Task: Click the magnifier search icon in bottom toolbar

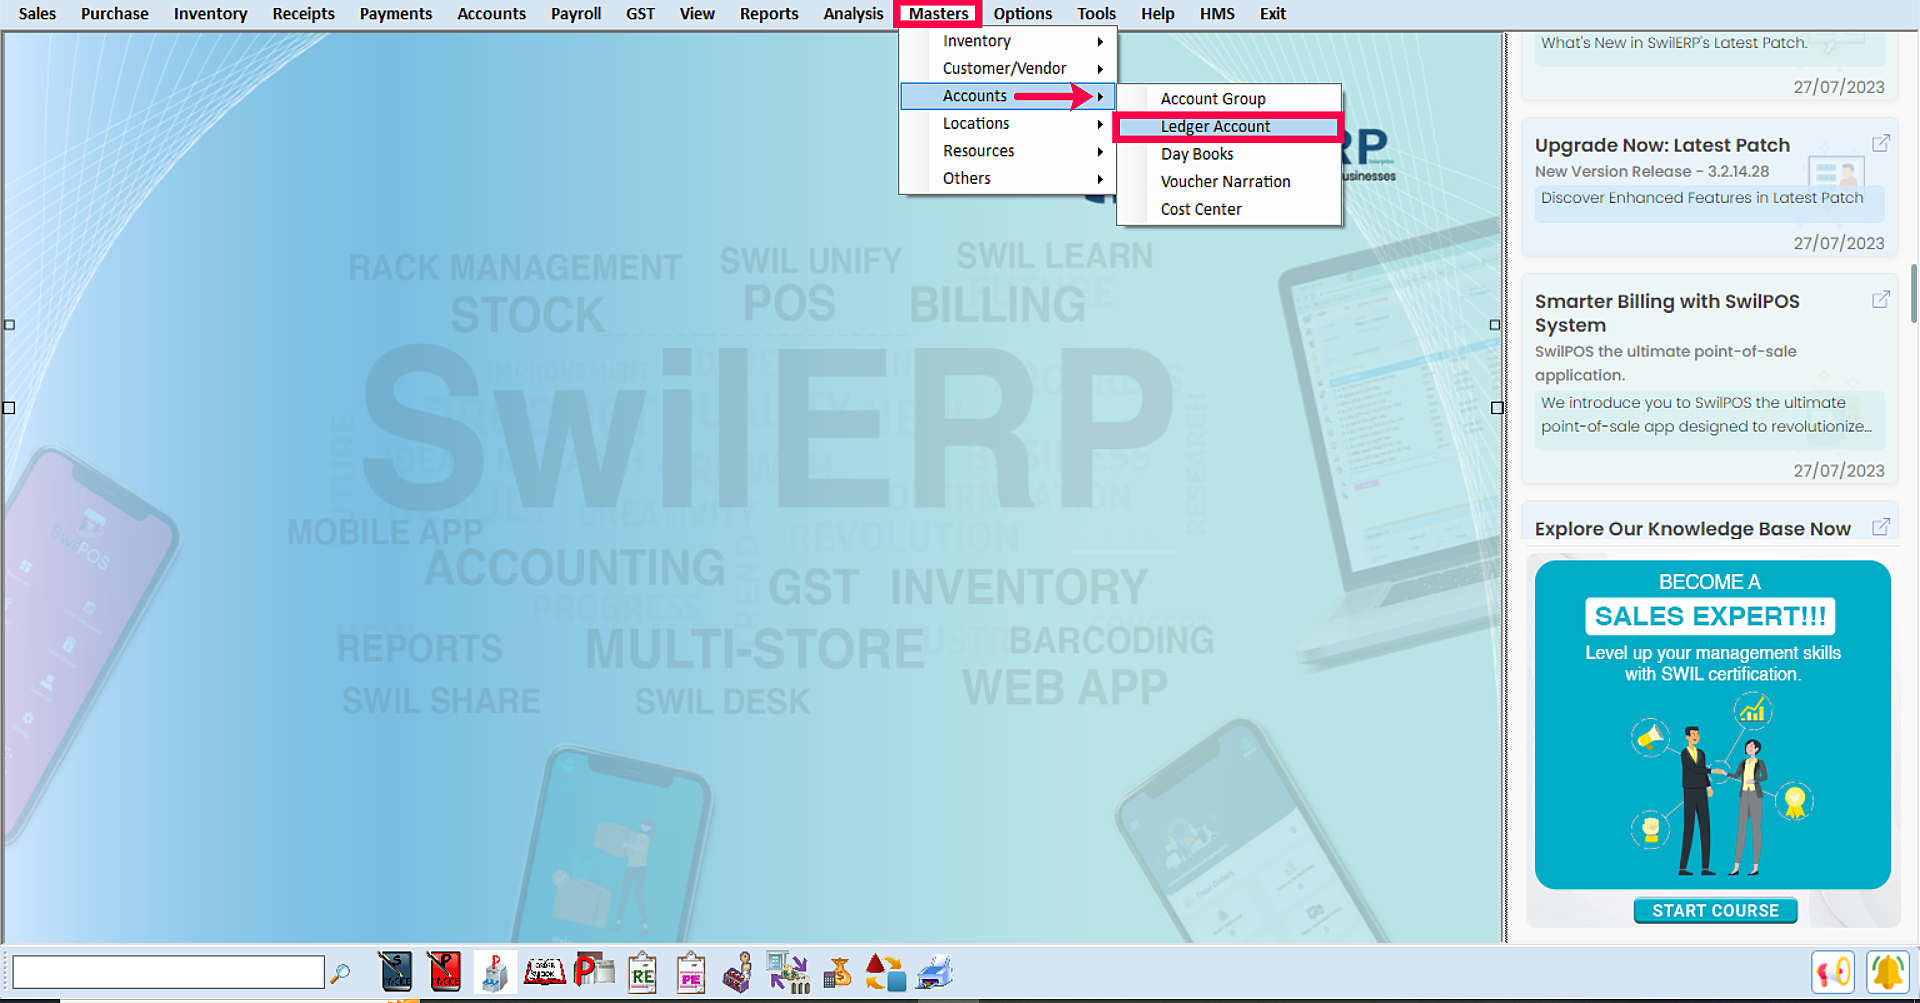Action: 341,973
